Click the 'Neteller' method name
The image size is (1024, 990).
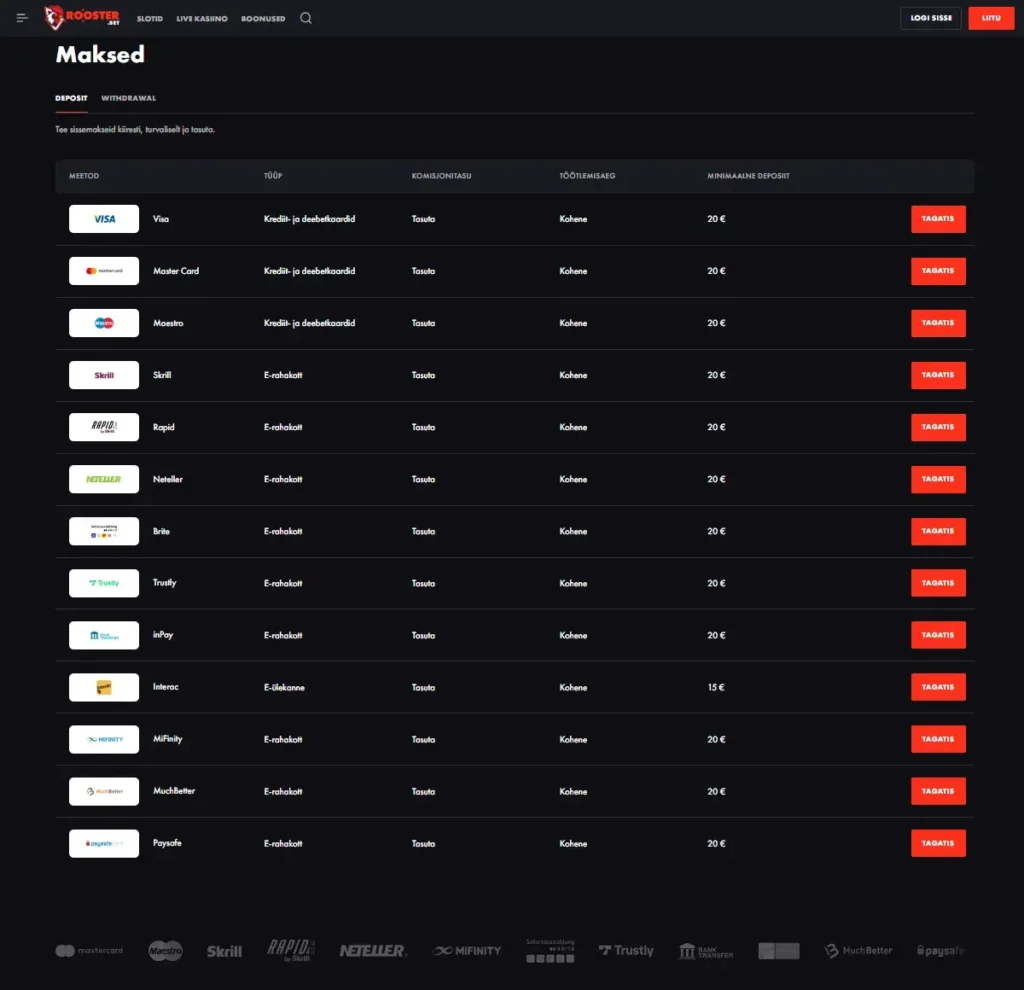168,479
